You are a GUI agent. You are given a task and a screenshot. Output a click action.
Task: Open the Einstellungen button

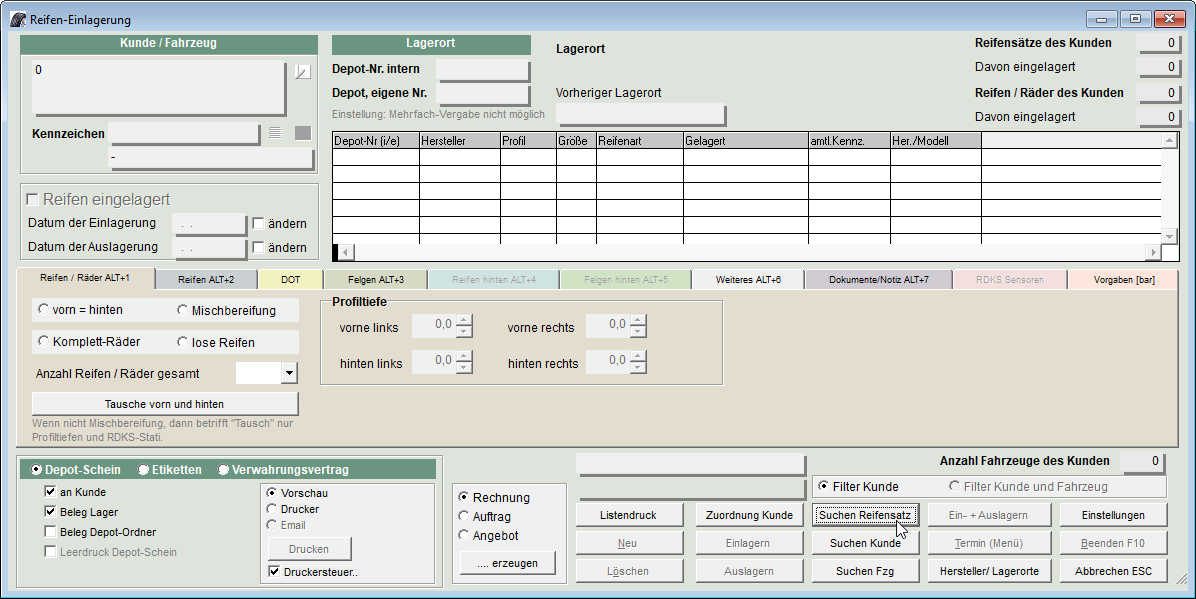click(1113, 515)
